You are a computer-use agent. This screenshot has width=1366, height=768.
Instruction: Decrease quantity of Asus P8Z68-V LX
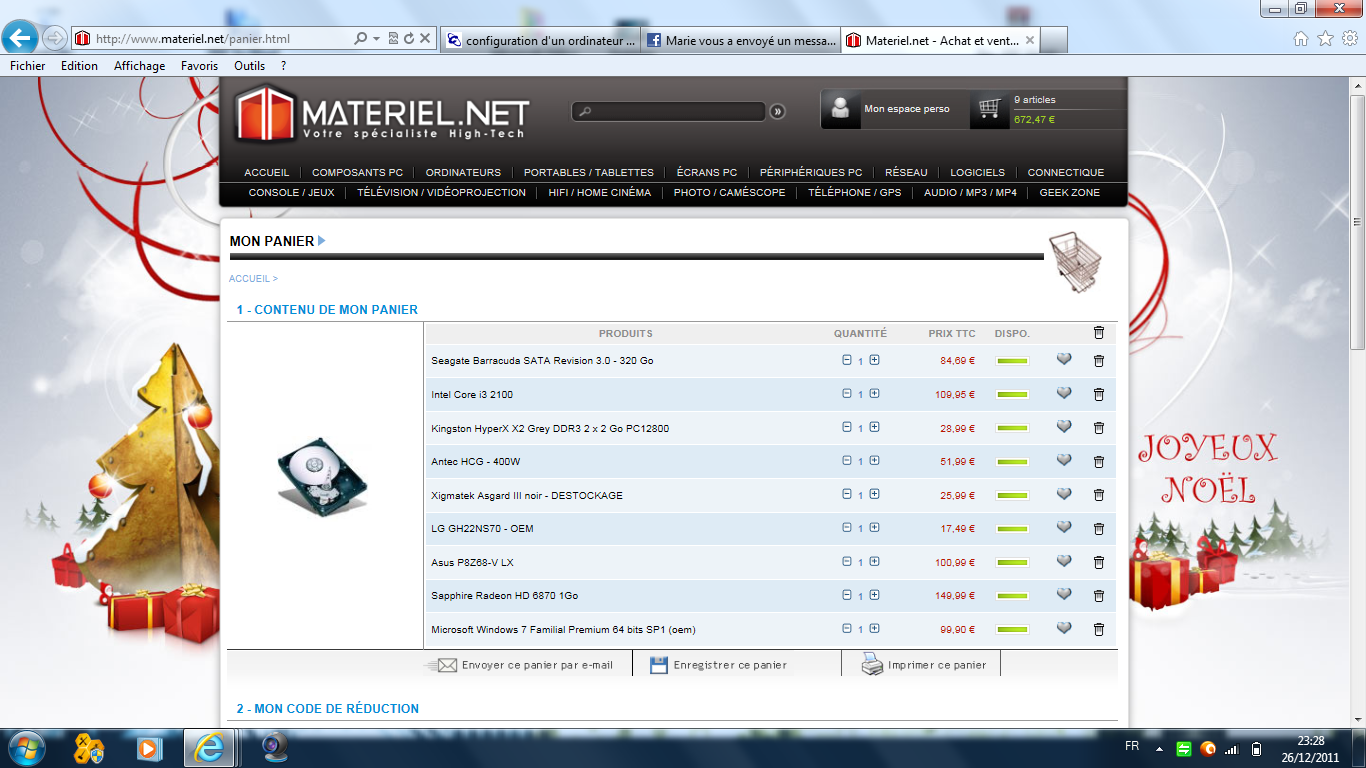(x=847, y=562)
